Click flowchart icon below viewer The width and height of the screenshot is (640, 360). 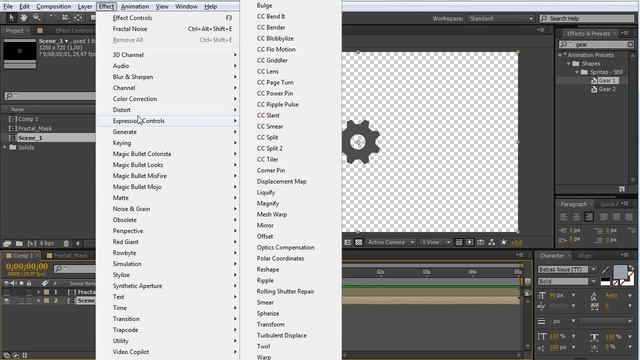click(492, 242)
